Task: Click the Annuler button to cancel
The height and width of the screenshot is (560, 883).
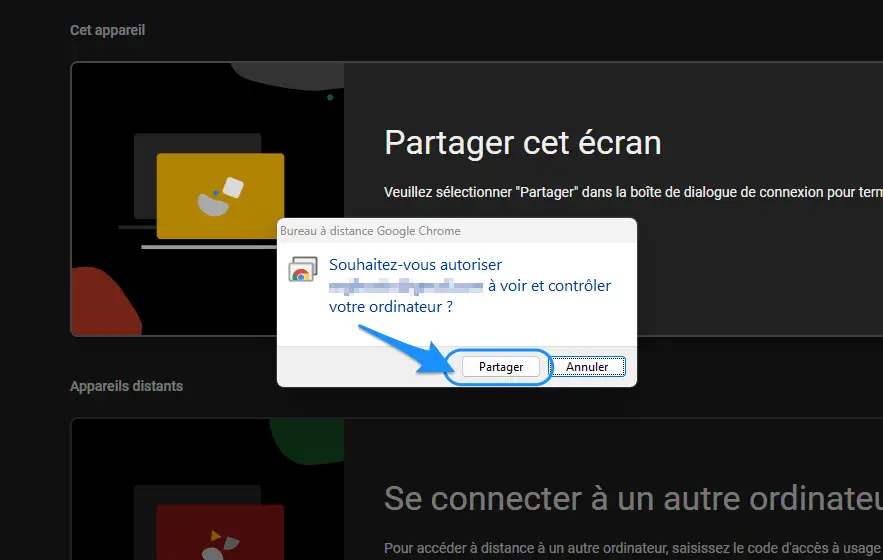Action: click(x=587, y=367)
